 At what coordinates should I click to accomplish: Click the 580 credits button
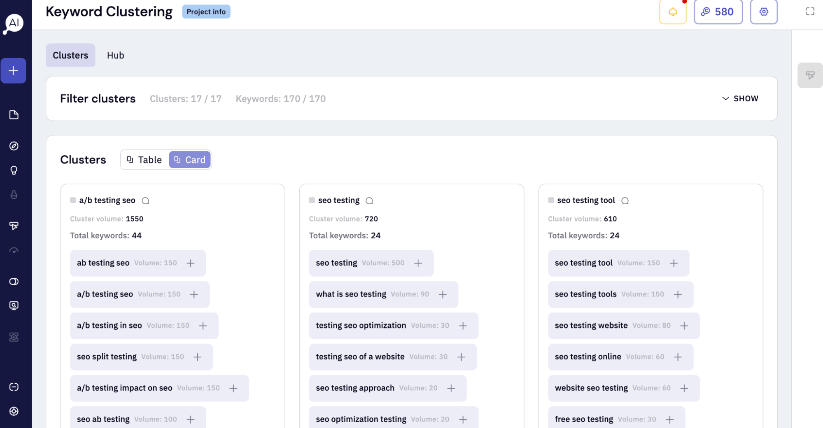718,12
